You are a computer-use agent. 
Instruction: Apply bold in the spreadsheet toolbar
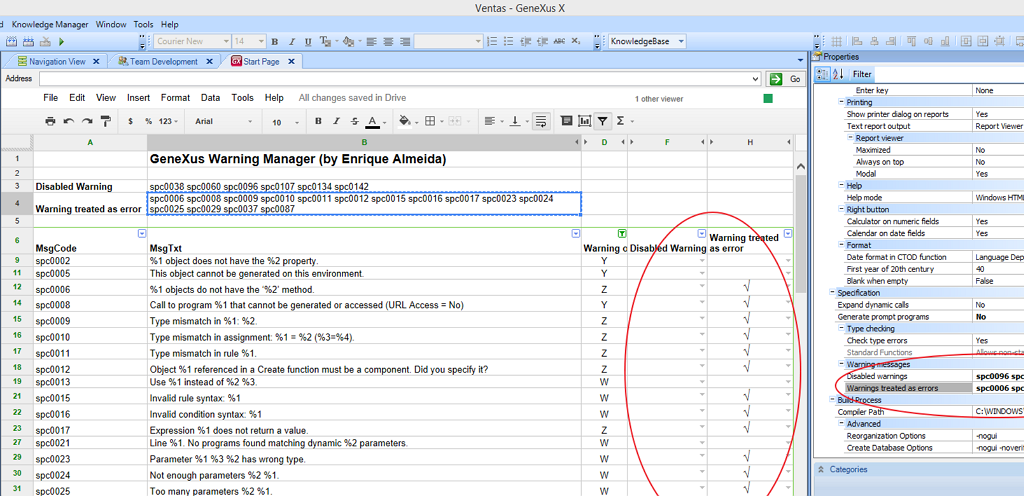tap(318, 121)
